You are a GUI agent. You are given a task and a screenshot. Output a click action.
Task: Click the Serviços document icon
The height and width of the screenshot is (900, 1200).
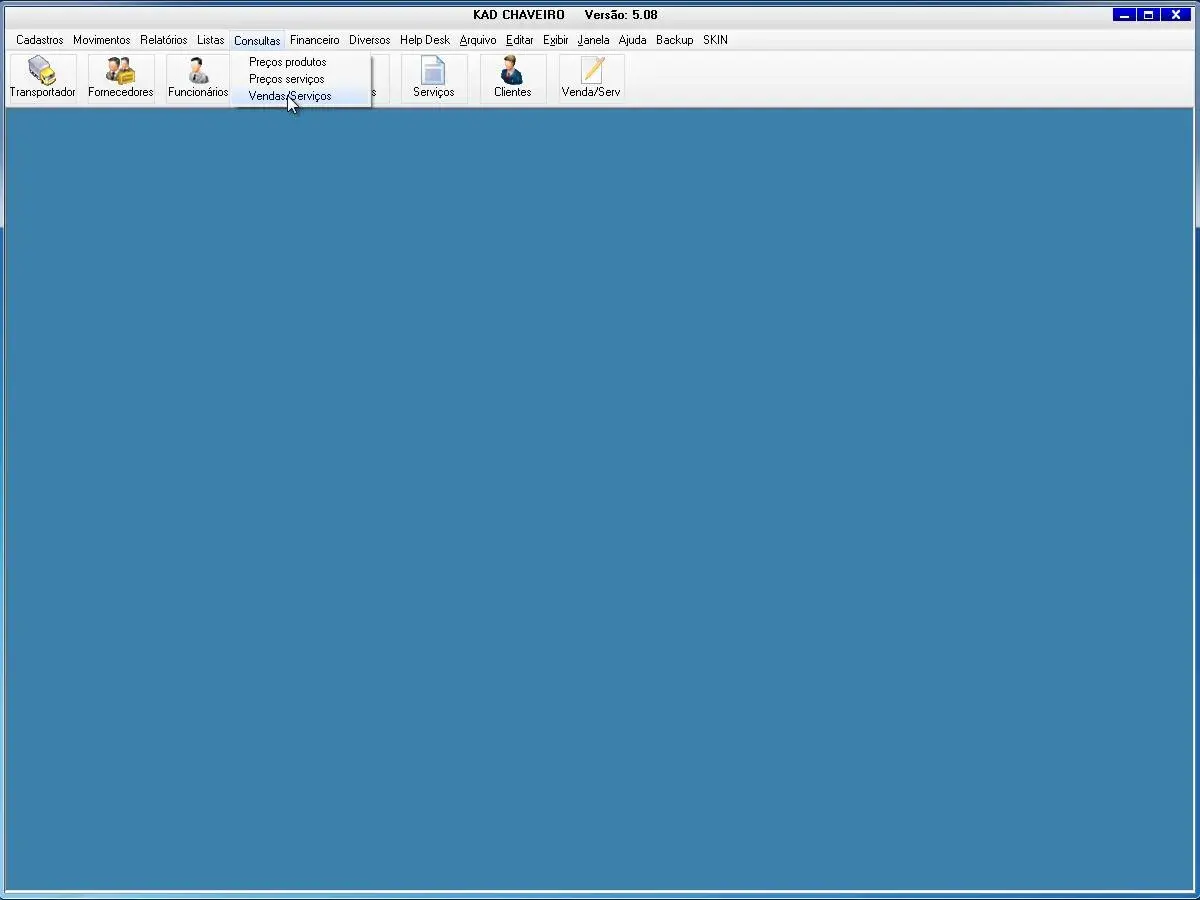point(433,77)
